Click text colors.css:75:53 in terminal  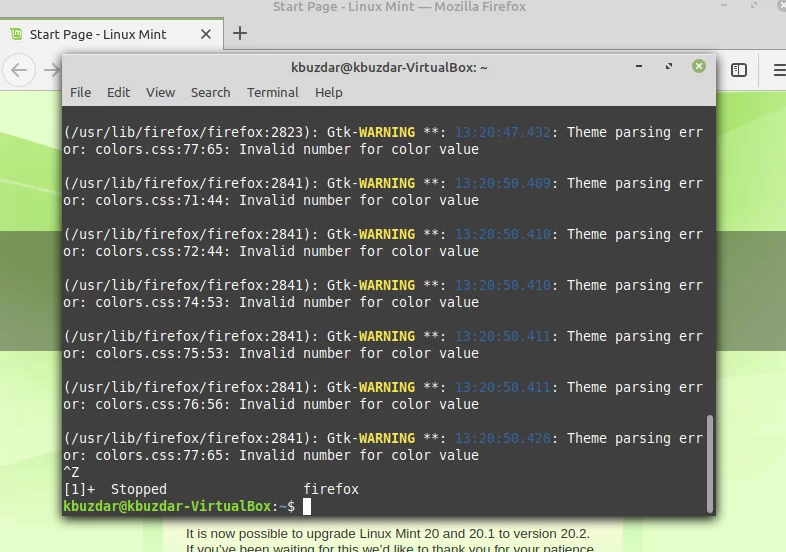[x=158, y=353]
